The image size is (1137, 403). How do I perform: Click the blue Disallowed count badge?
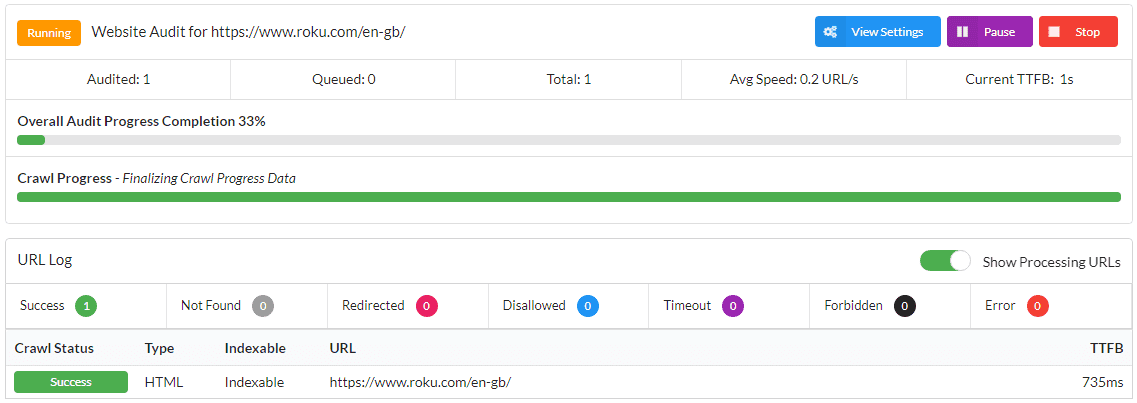click(588, 306)
